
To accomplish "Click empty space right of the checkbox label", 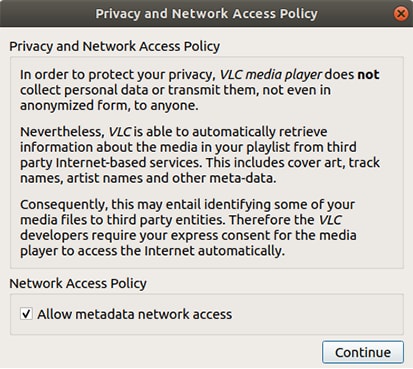I will [317, 314].
